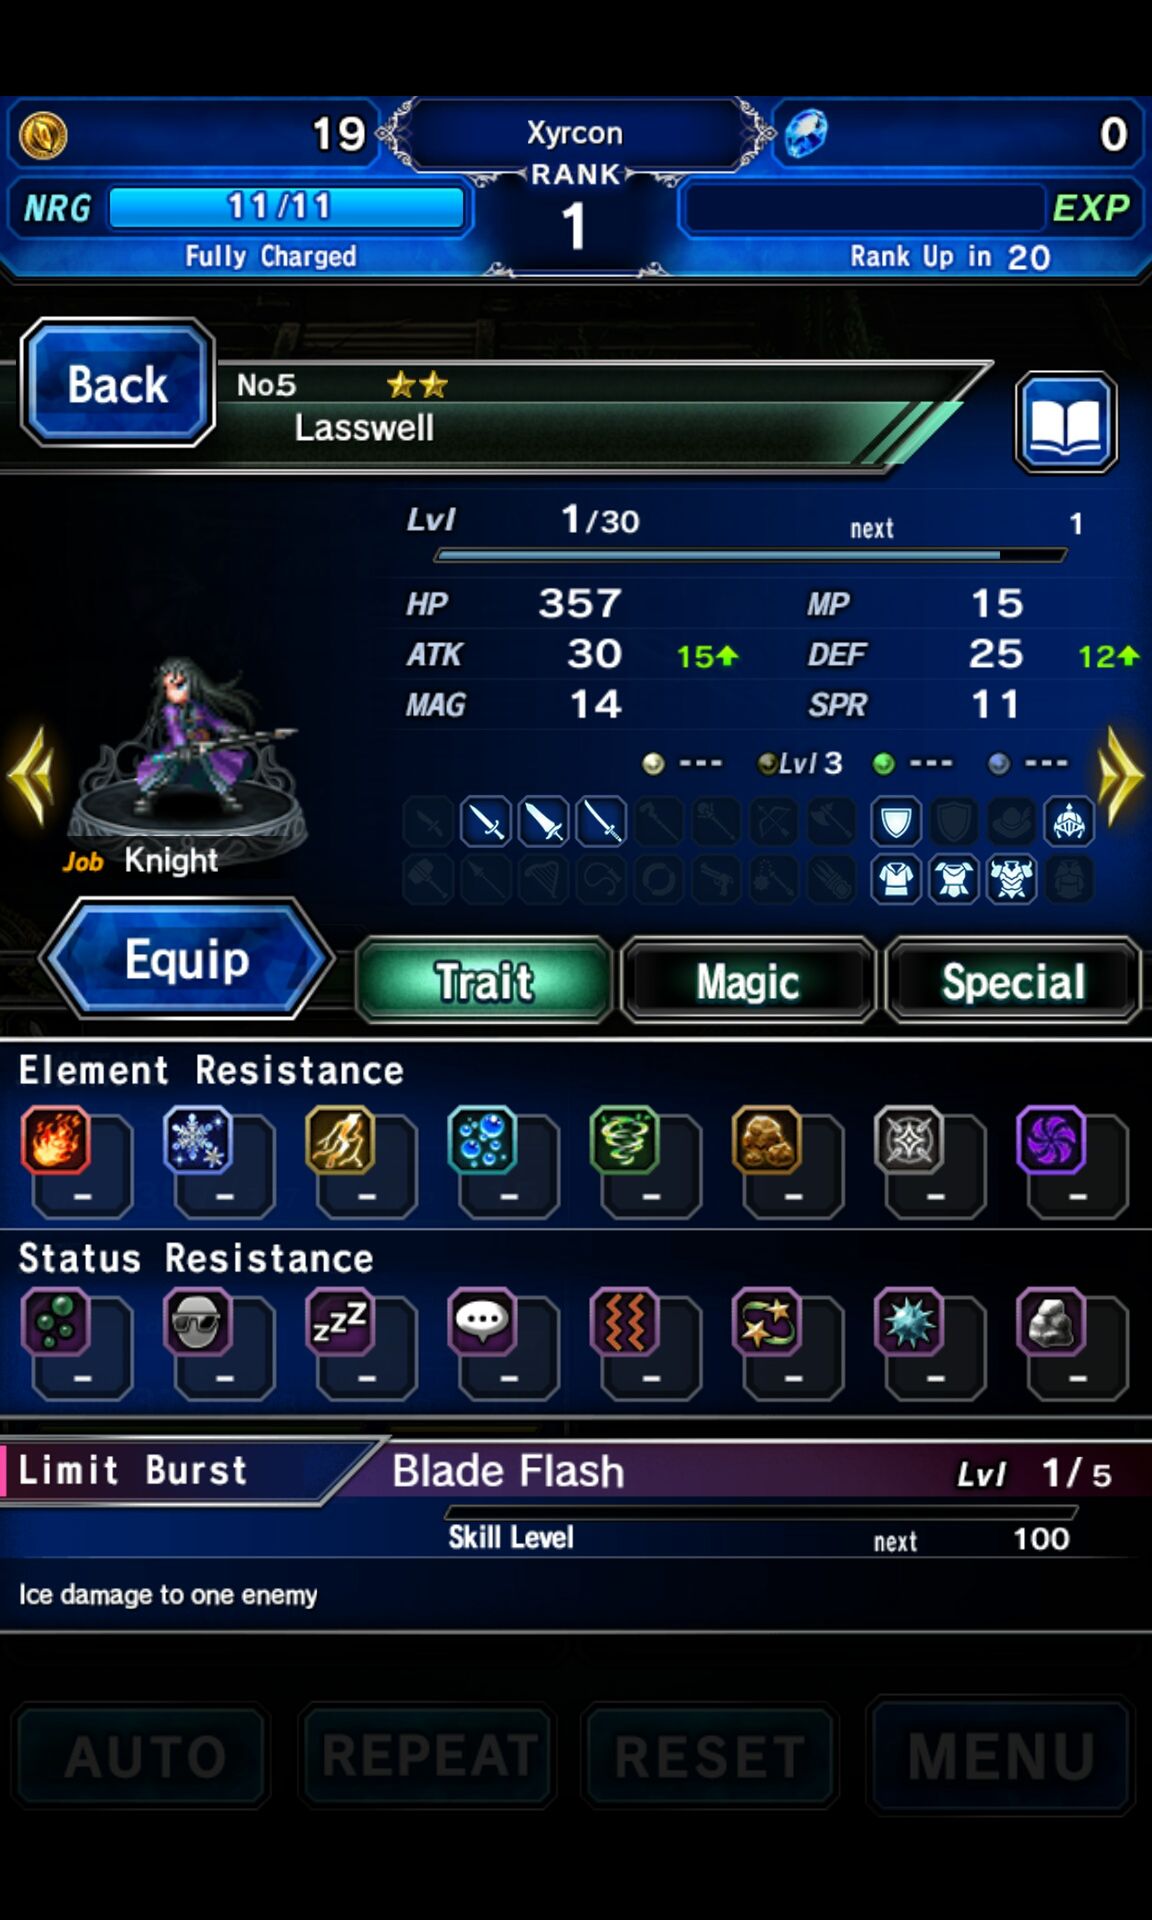Tap the ice element resistance icon
1152x1920 pixels.
pos(198,1140)
